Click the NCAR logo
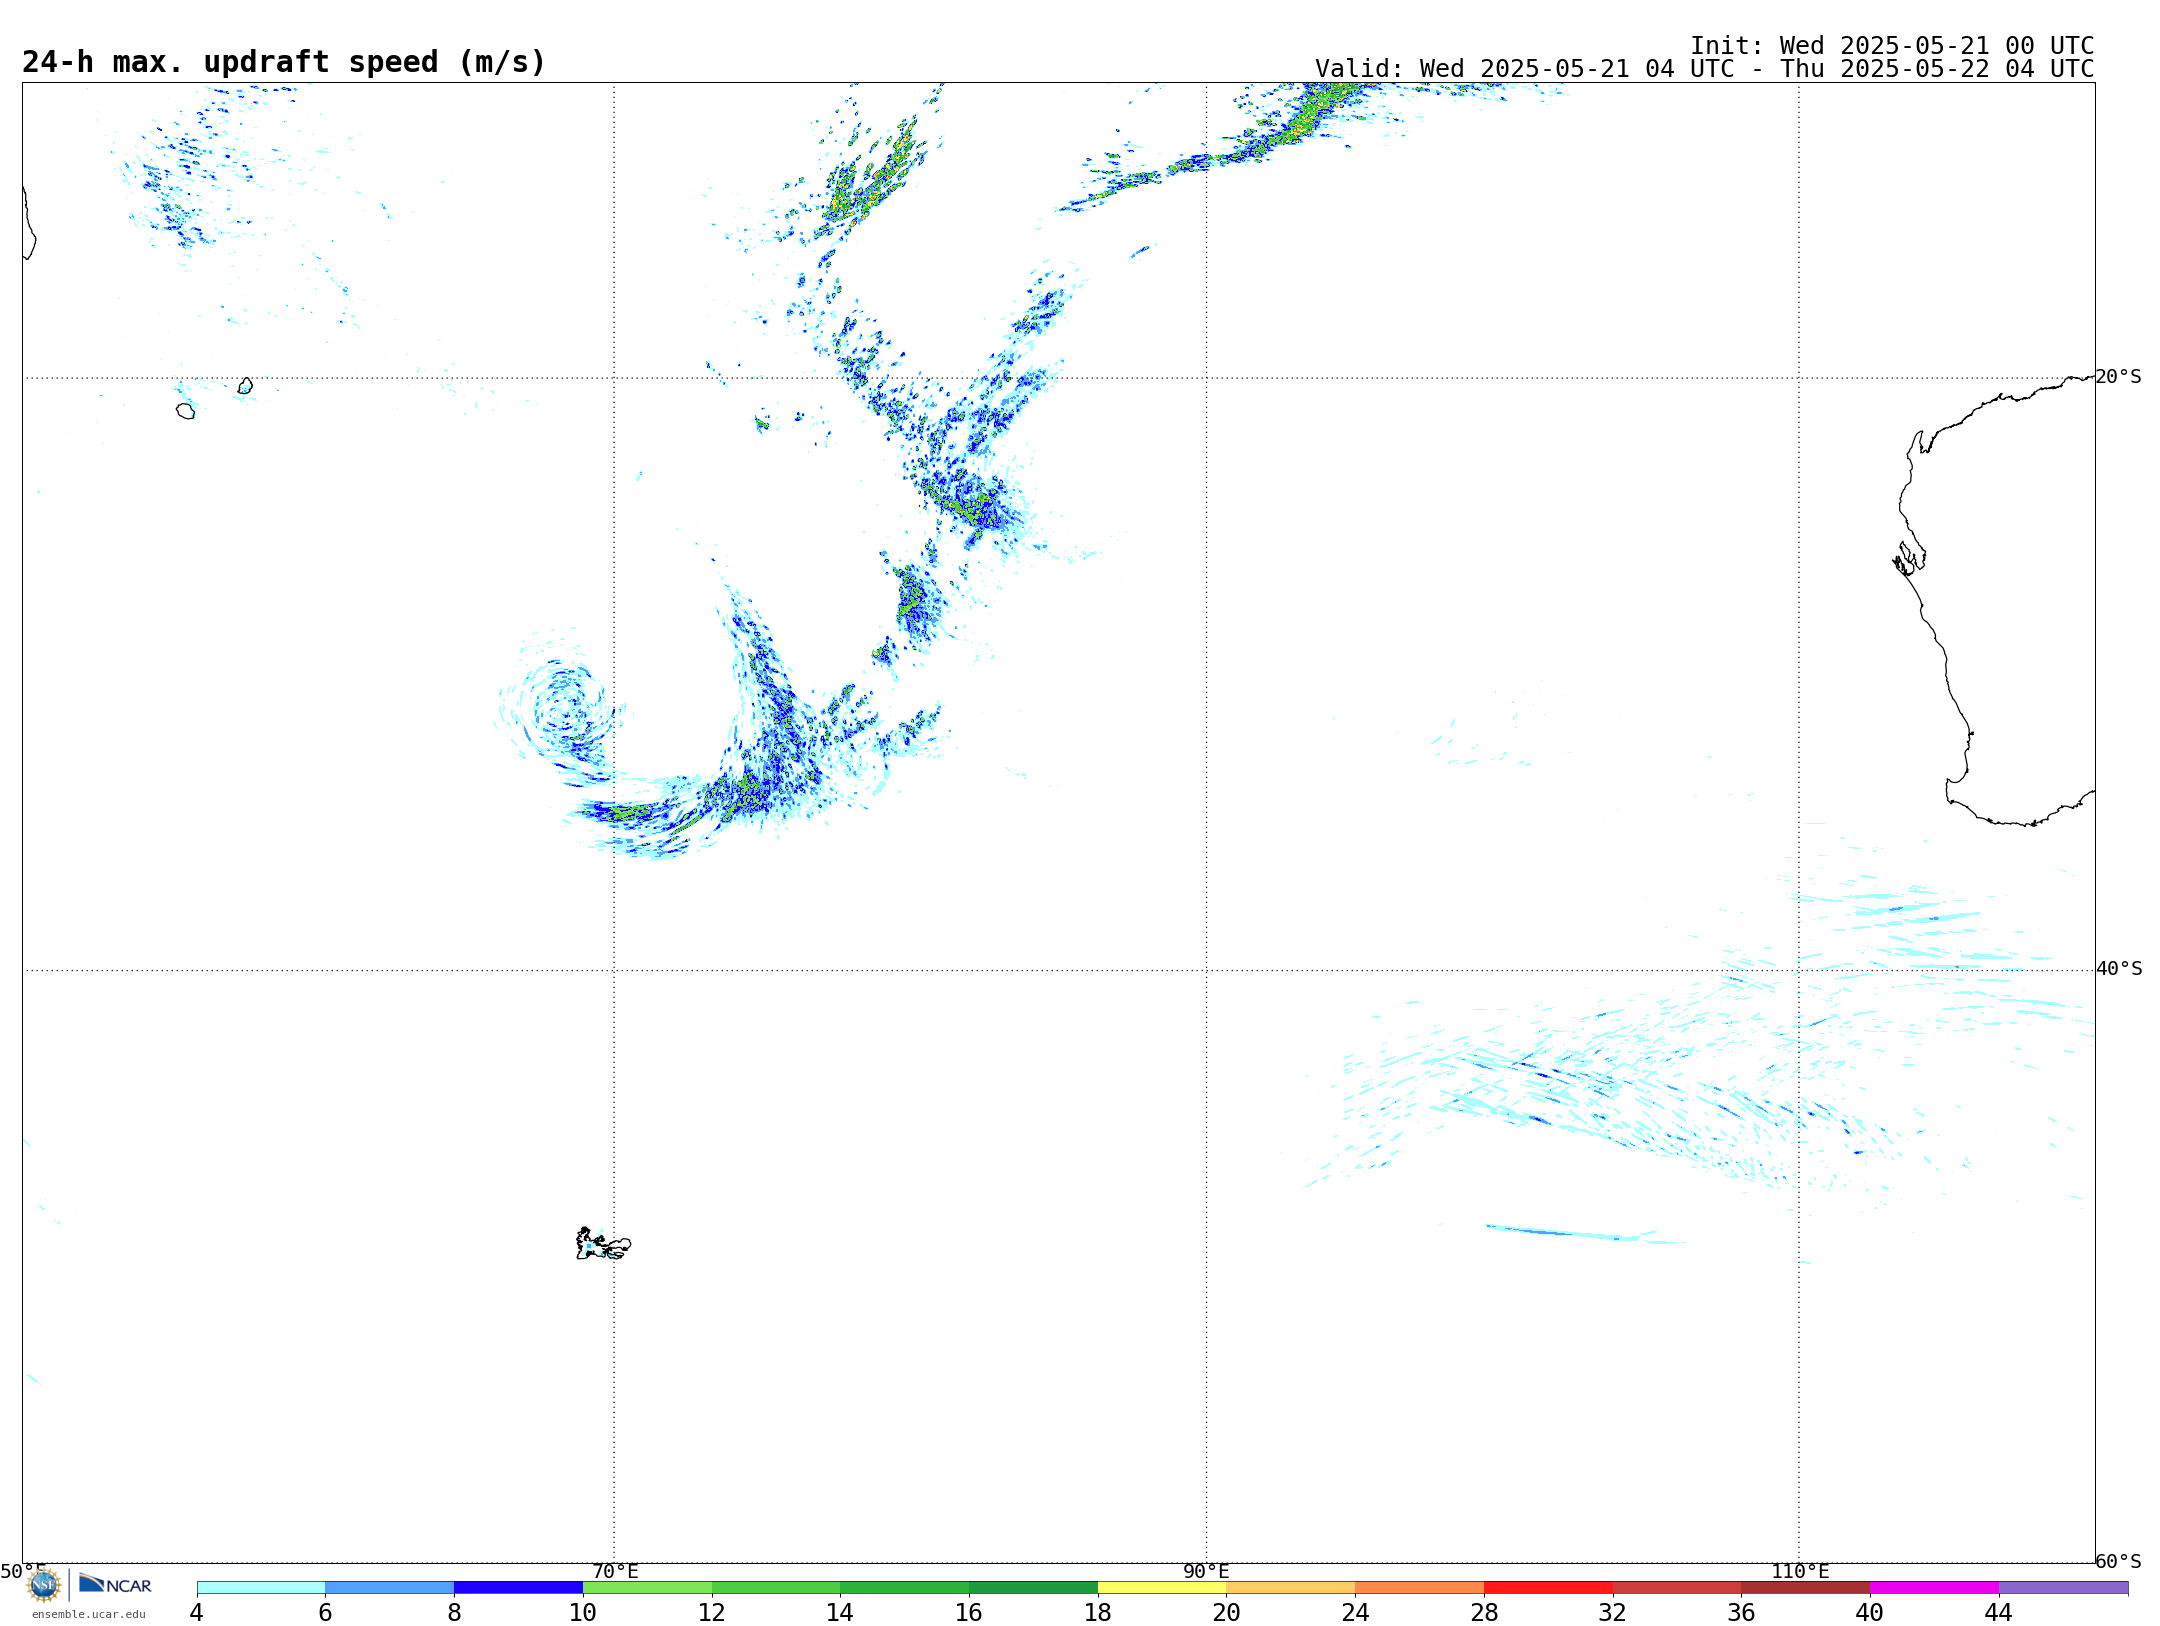Screen dimensions: 2160x1626 (115, 1584)
